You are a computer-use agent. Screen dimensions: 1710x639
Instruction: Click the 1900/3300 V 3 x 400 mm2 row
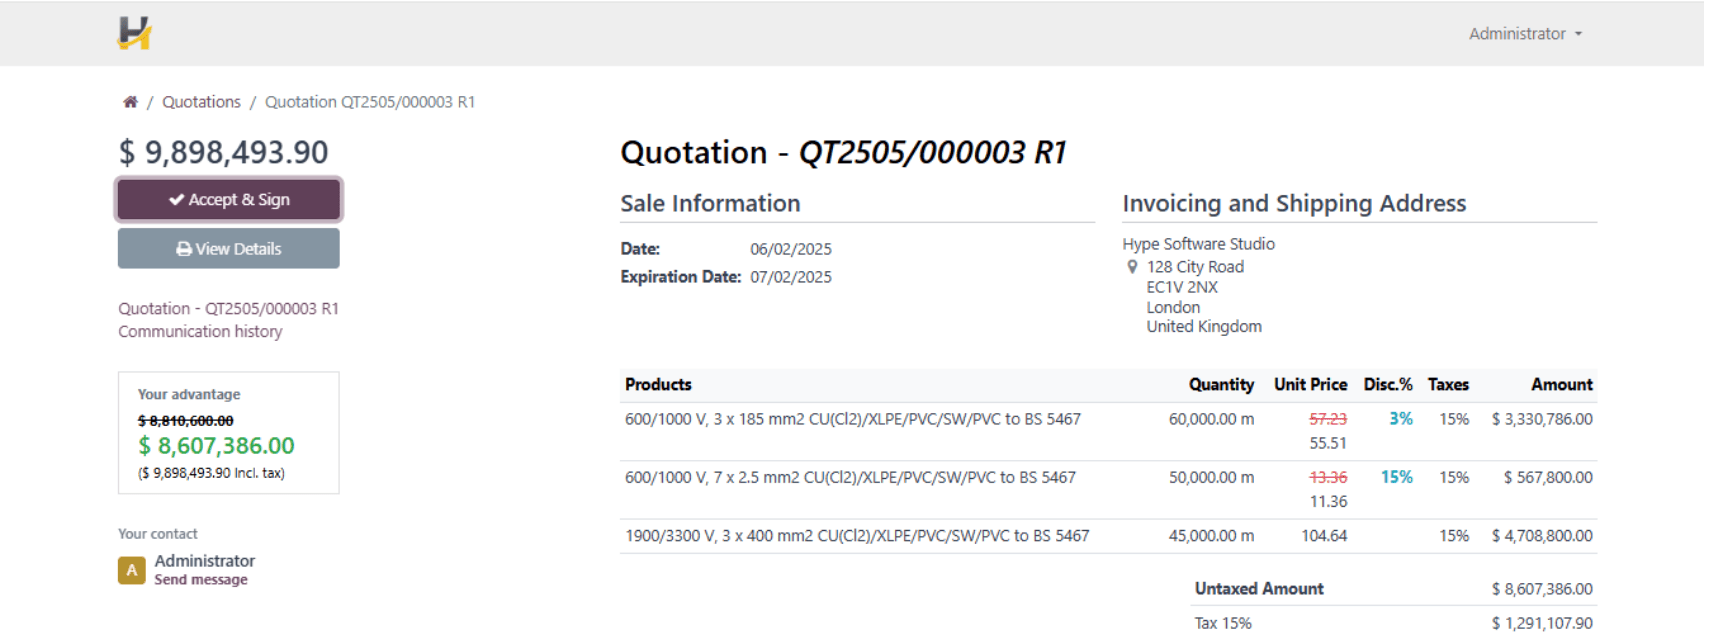pos(1108,536)
